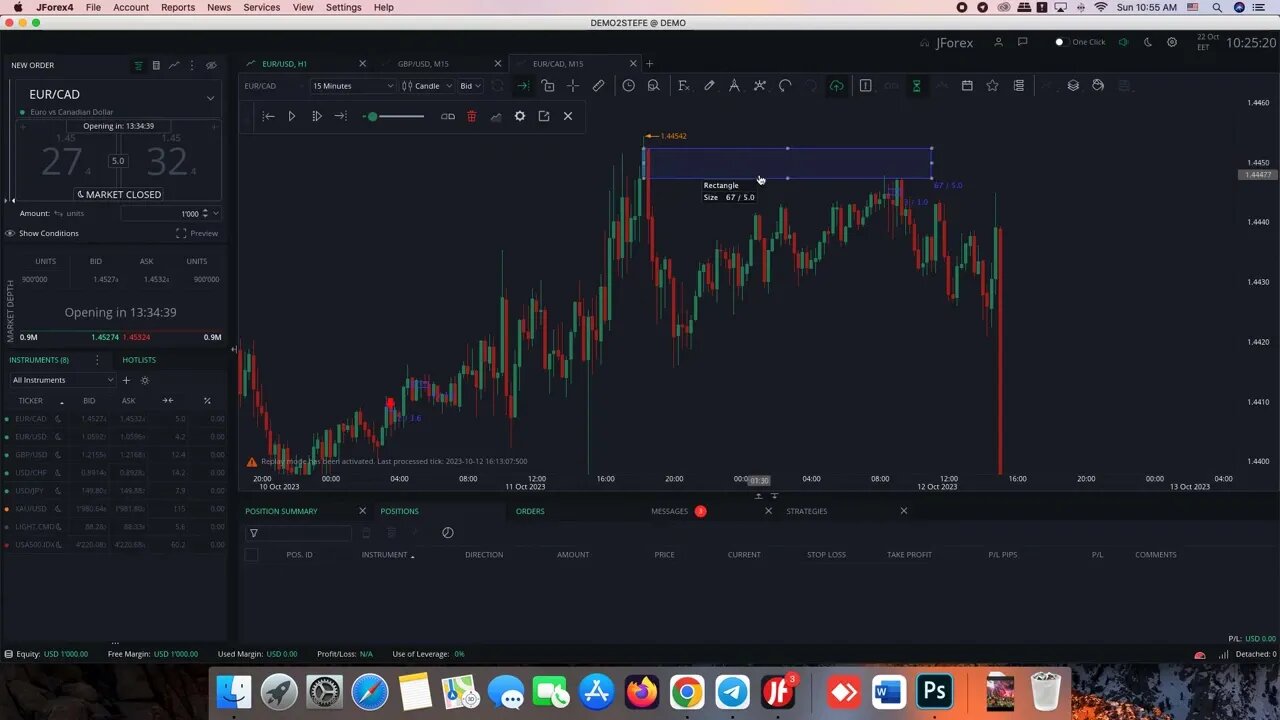Open the calculator icon in New Order panel
This screenshot has width=1280, height=720.
[x=156, y=65]
